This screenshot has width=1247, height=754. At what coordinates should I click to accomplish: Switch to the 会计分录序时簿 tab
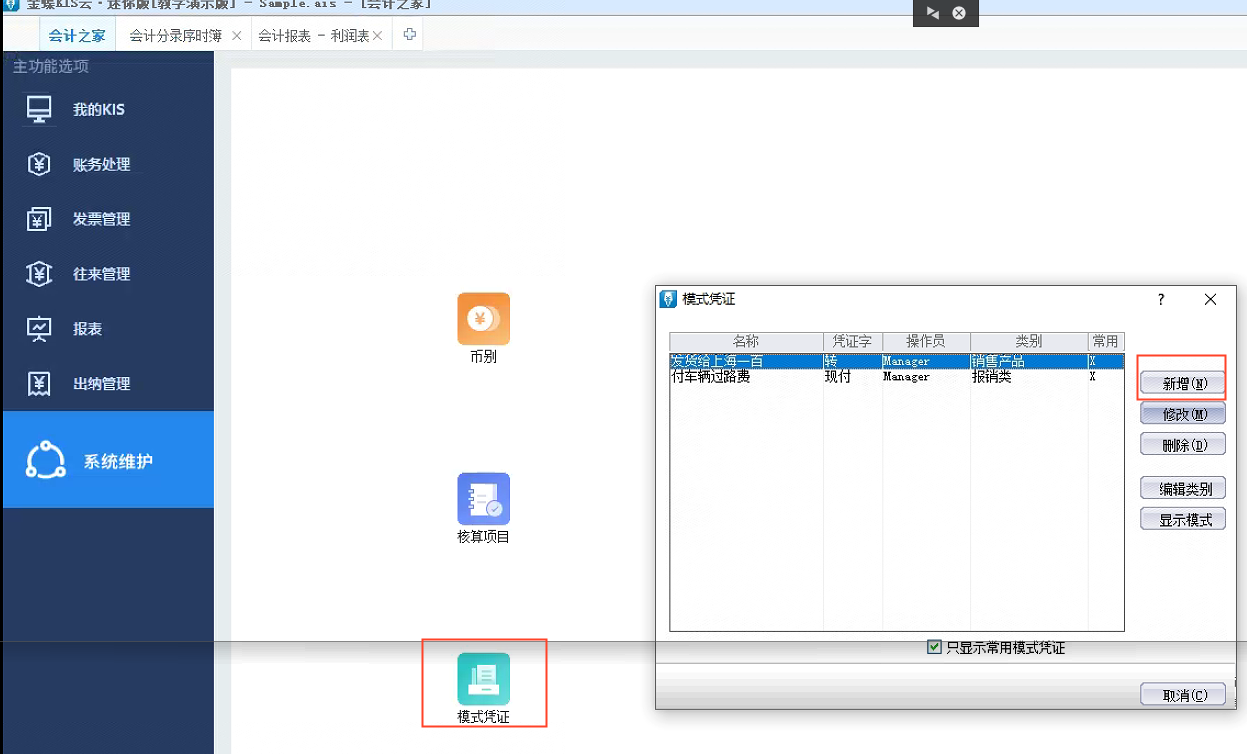(x=176, y=36)
